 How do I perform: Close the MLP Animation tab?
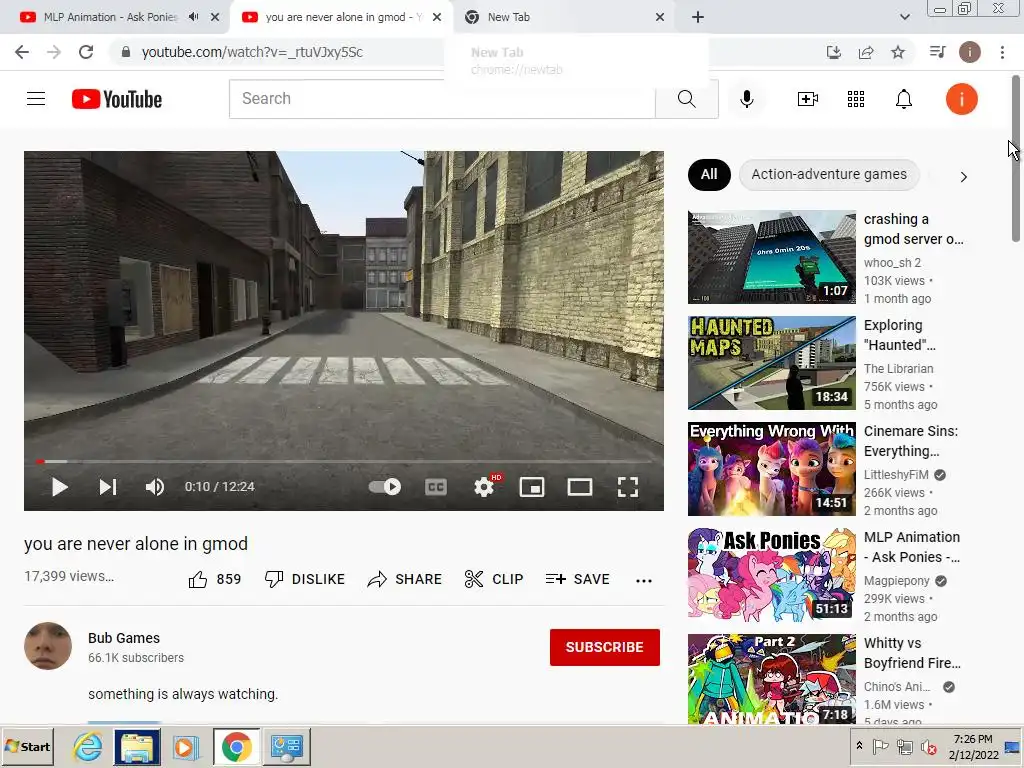(x=215, y=18)
